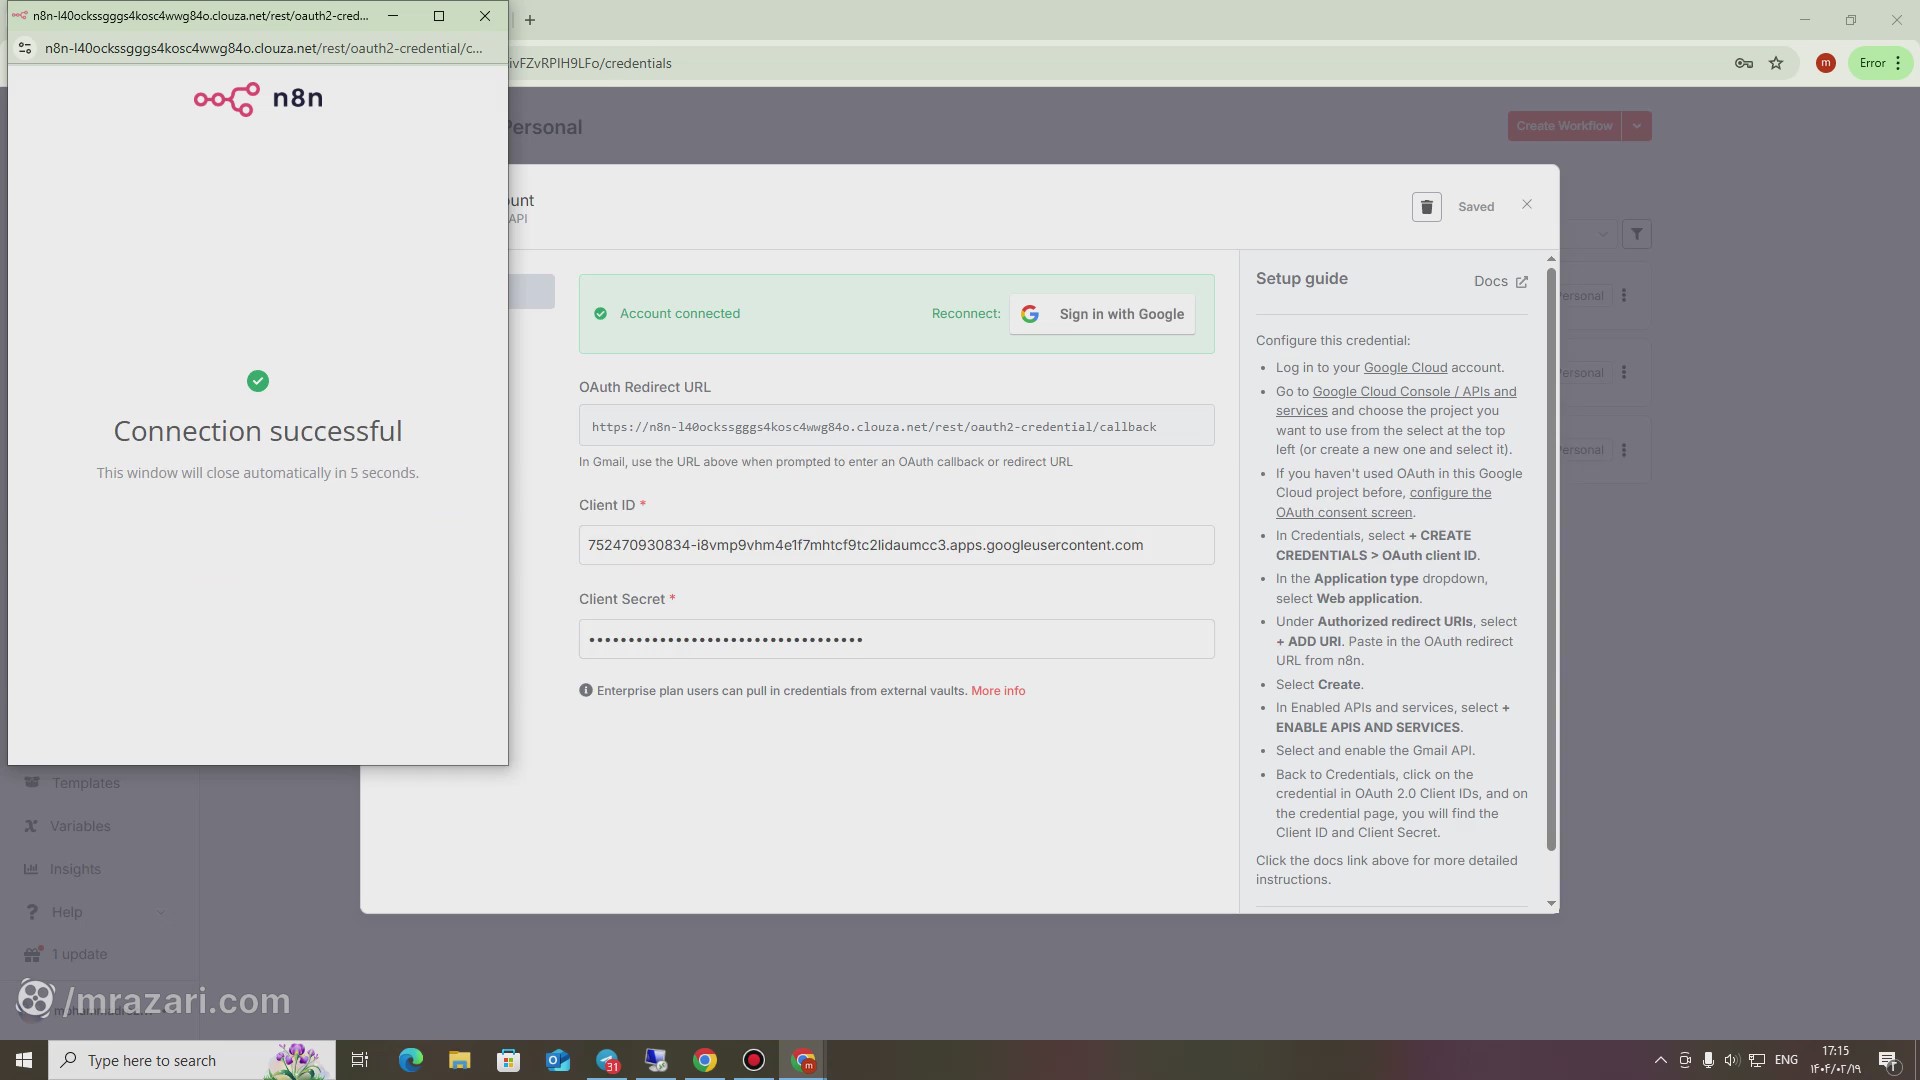
Task: Open Microsoft Edge from taskbar
Action: (x=410, y=1060)
